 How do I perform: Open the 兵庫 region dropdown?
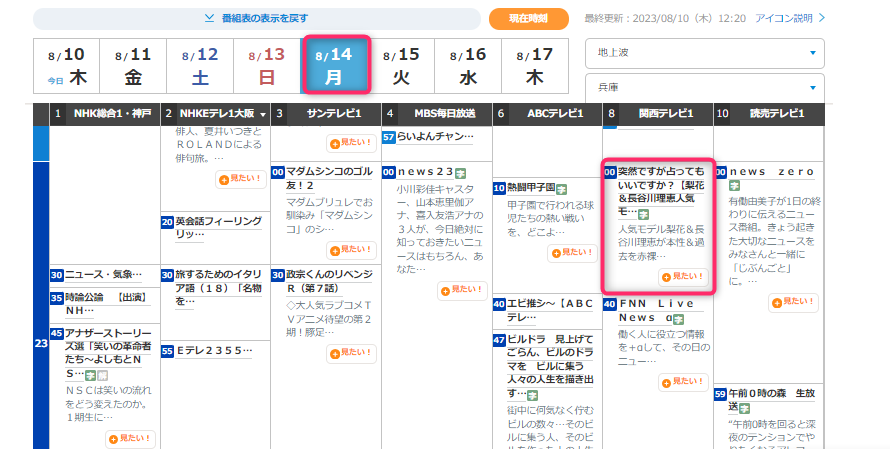pos(704,87)
